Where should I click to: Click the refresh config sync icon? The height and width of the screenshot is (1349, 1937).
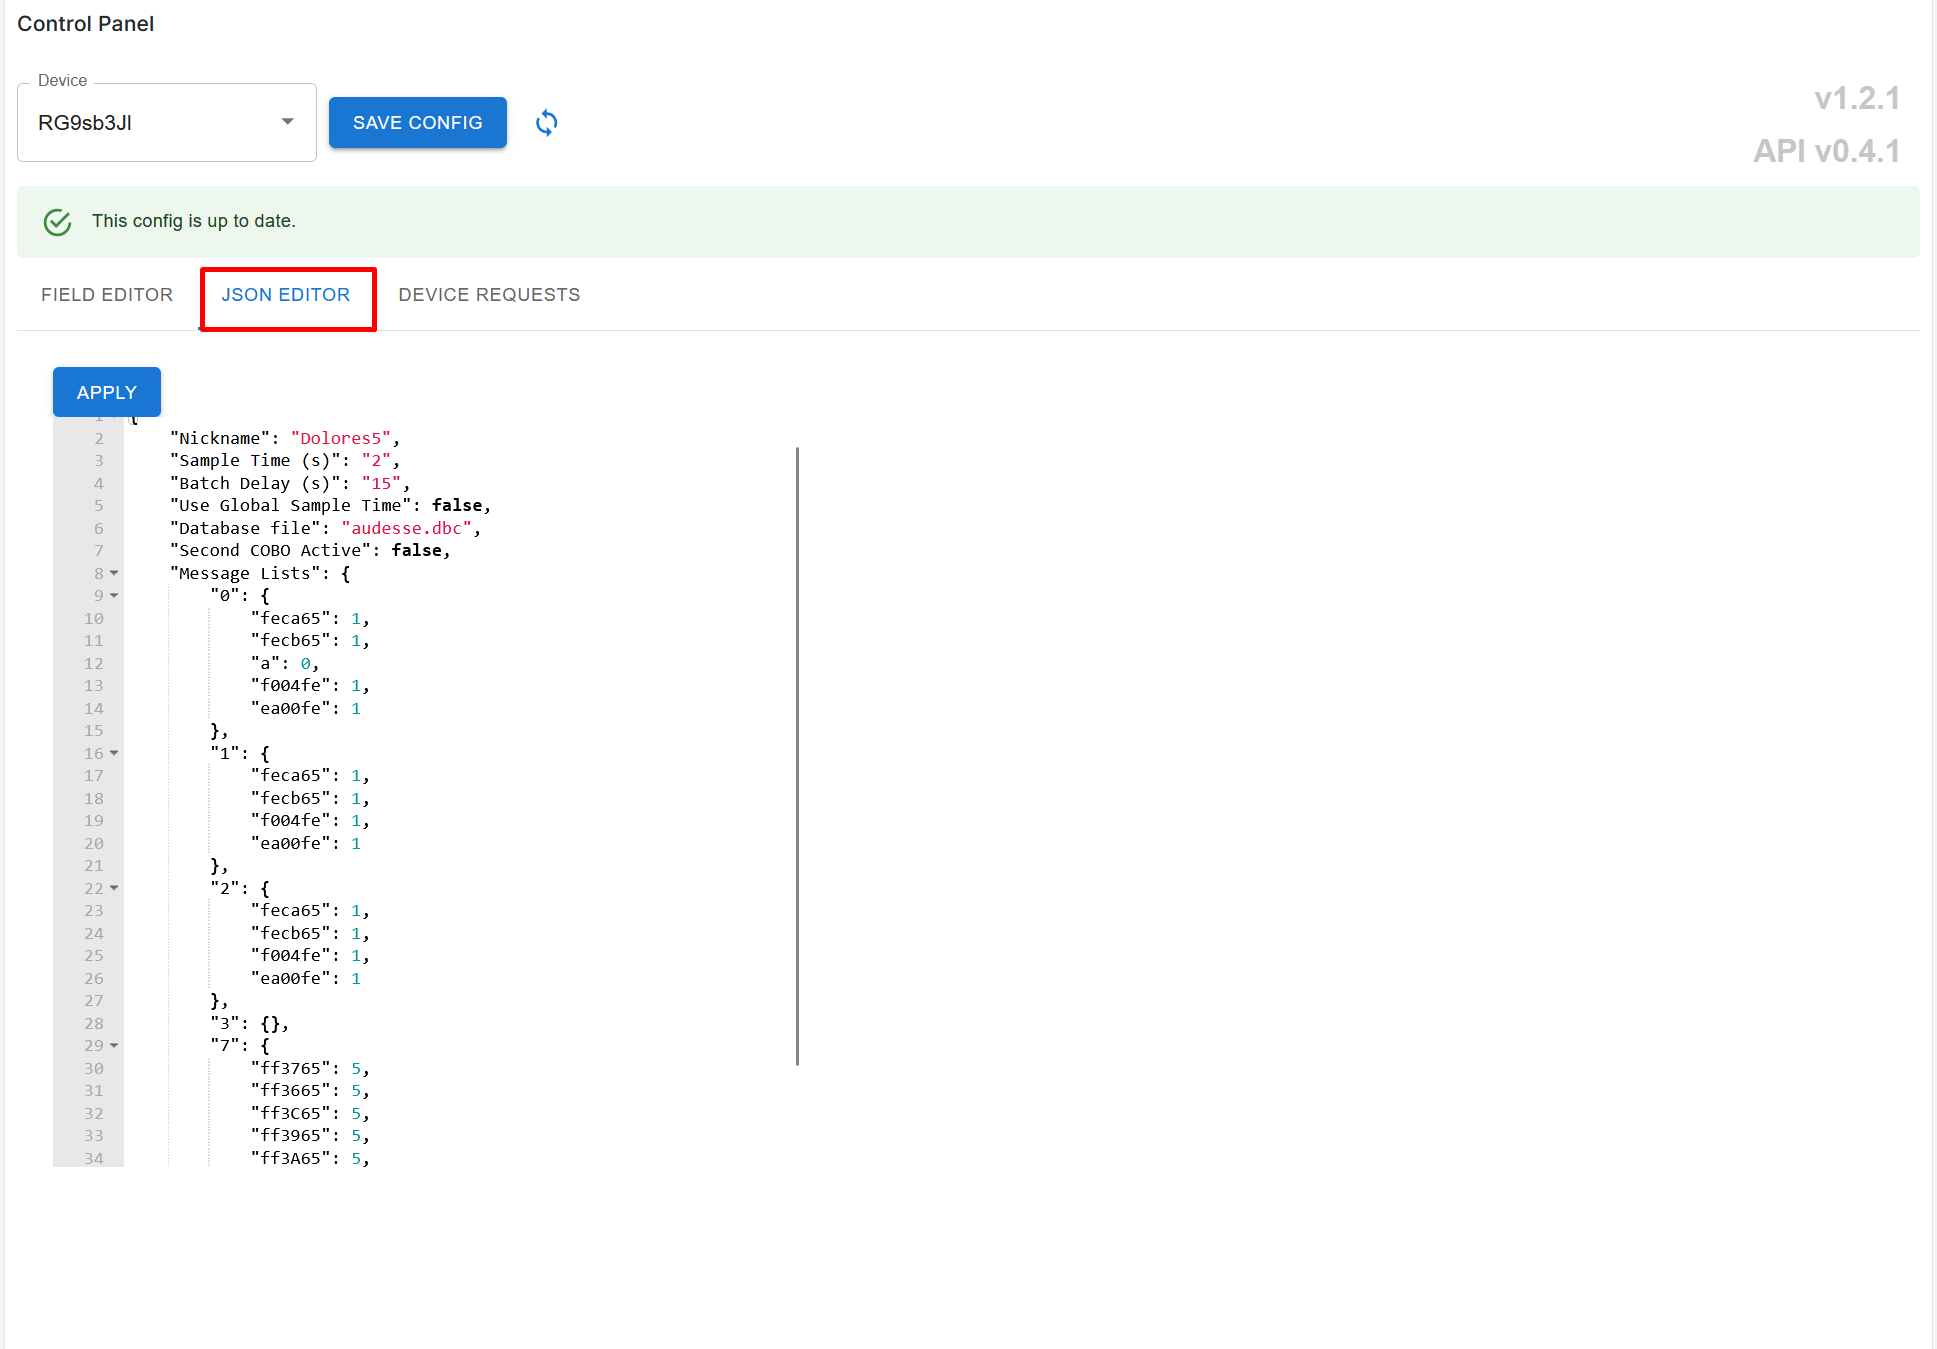pos(546,123)
